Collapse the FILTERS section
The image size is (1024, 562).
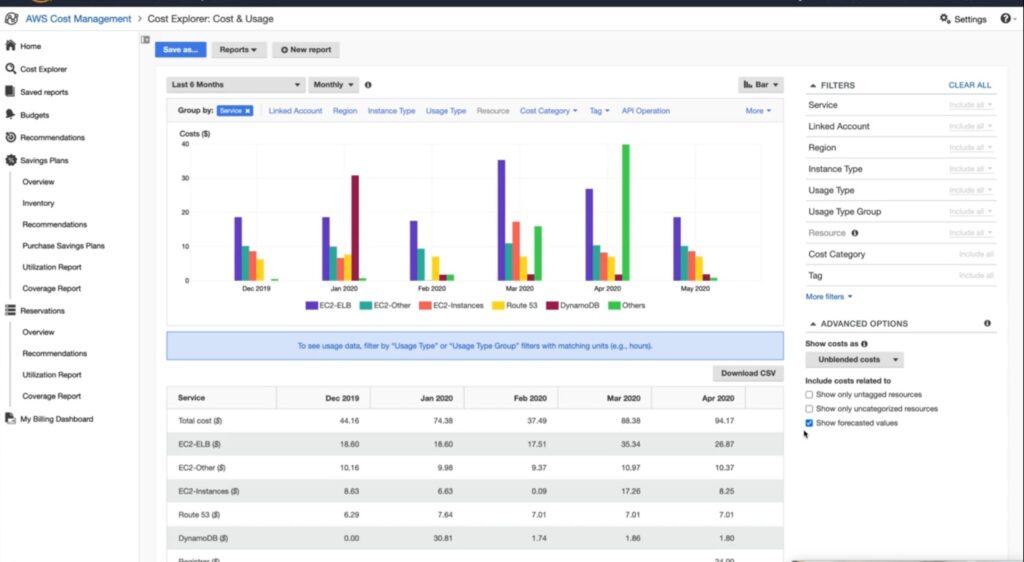(831, 86)
